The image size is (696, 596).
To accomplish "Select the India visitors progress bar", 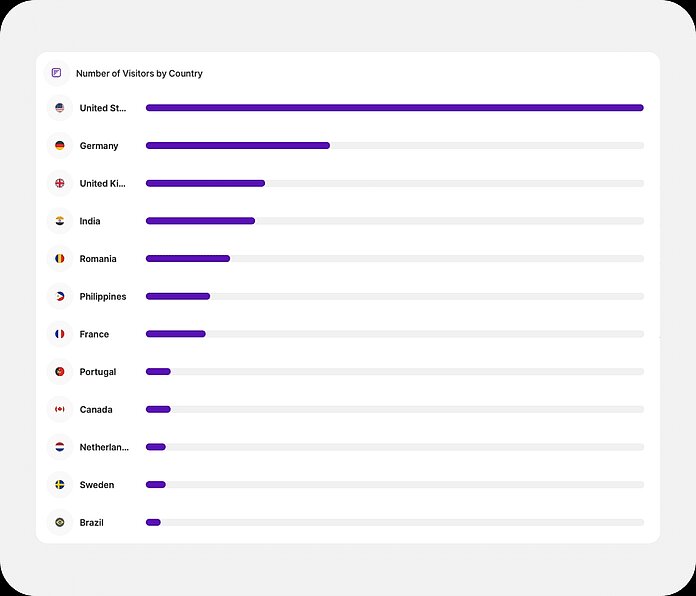I will (x=200, y=221).
